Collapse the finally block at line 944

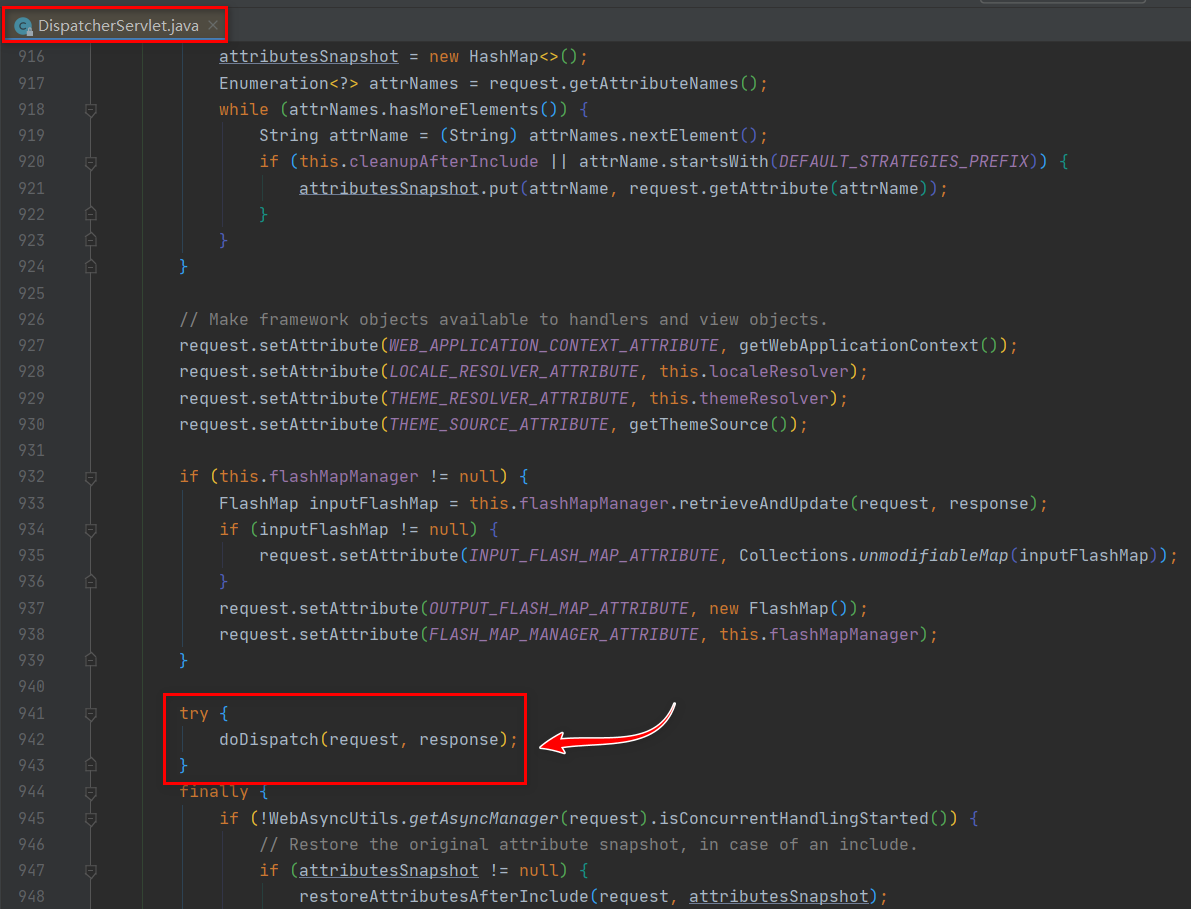(x=90, y=792)
